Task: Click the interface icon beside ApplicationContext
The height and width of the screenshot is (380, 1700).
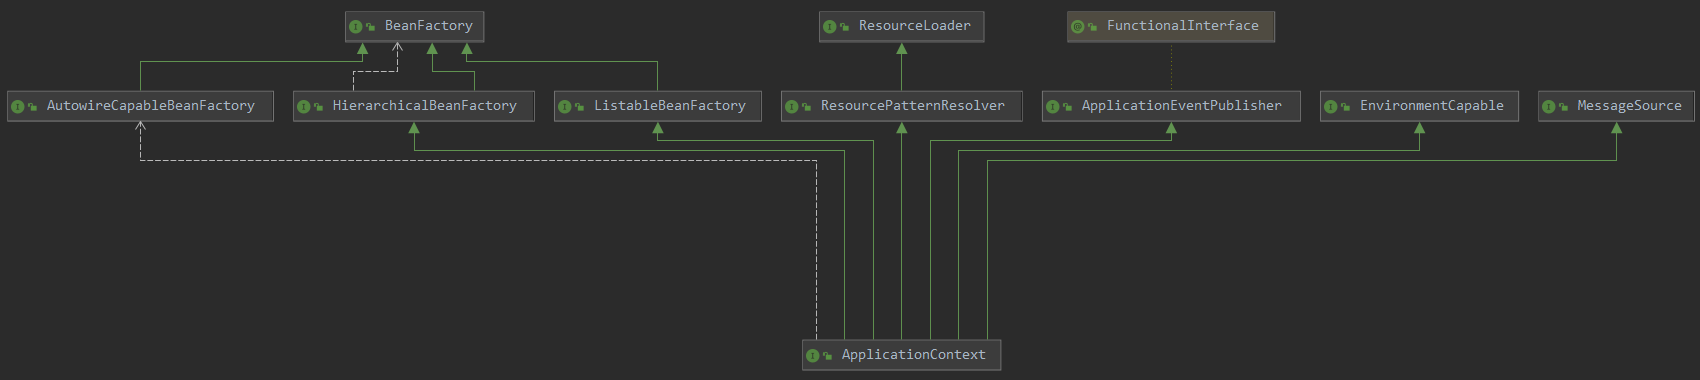Action: pyautogui.click(x=813, y=356)
